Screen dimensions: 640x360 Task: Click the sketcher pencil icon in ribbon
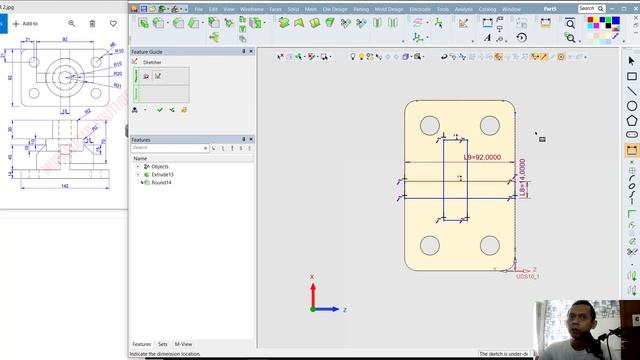[463, 23]
